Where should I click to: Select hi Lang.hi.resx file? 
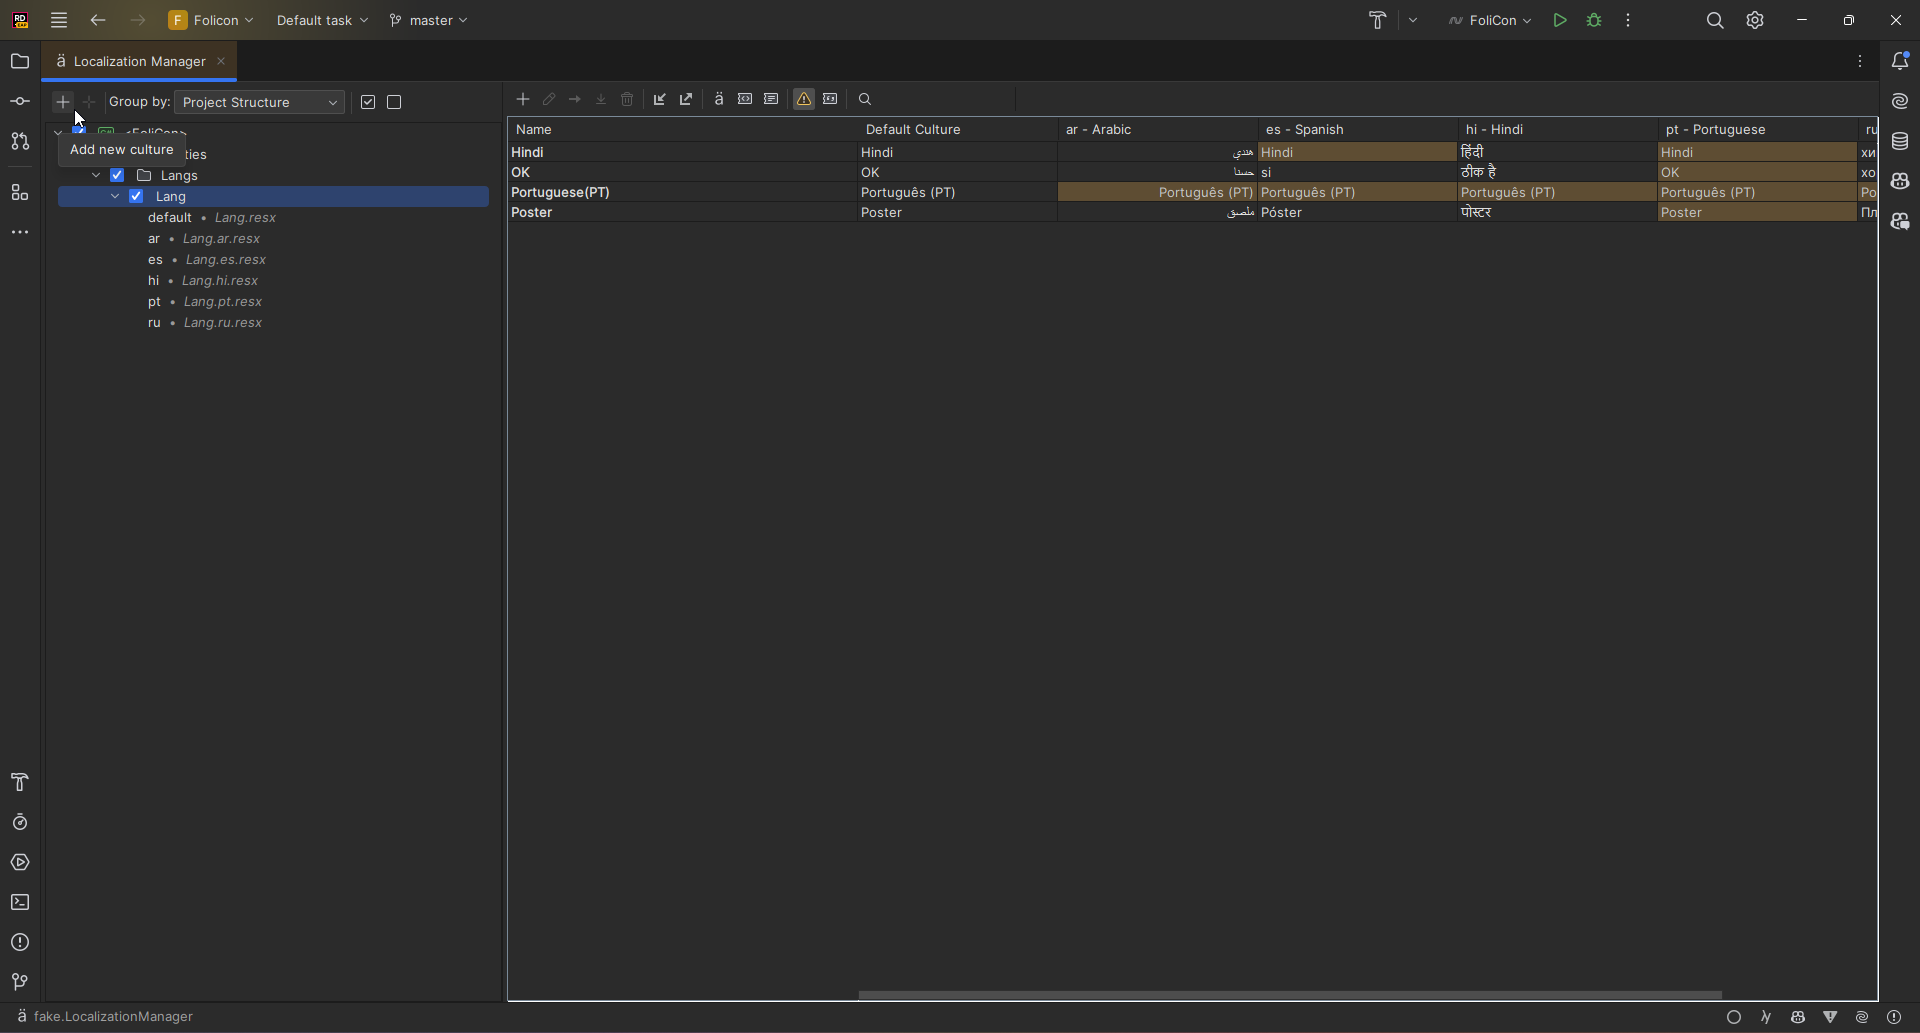(x=203, y=280)
